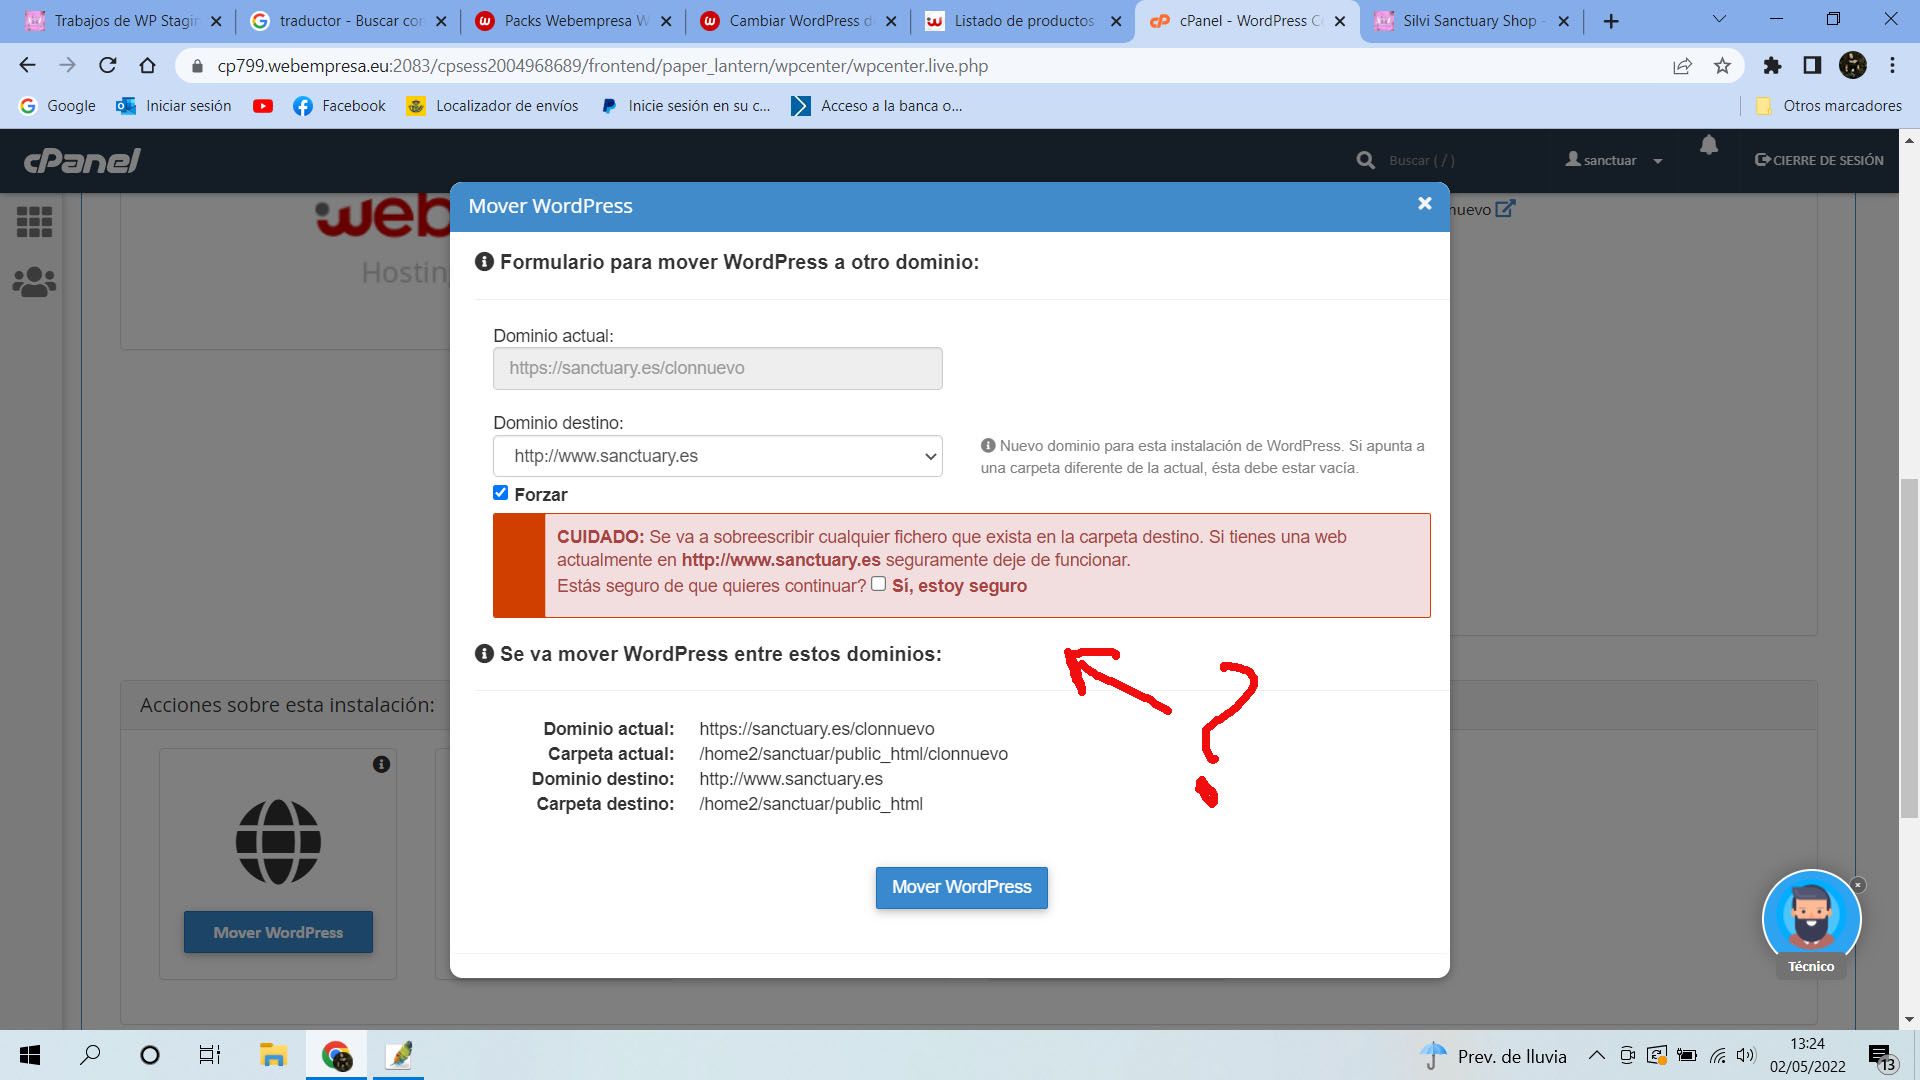This screenshot has height=1080, width=1920.
Task: Open the Windows Start menu
Action: (30, 1055)
